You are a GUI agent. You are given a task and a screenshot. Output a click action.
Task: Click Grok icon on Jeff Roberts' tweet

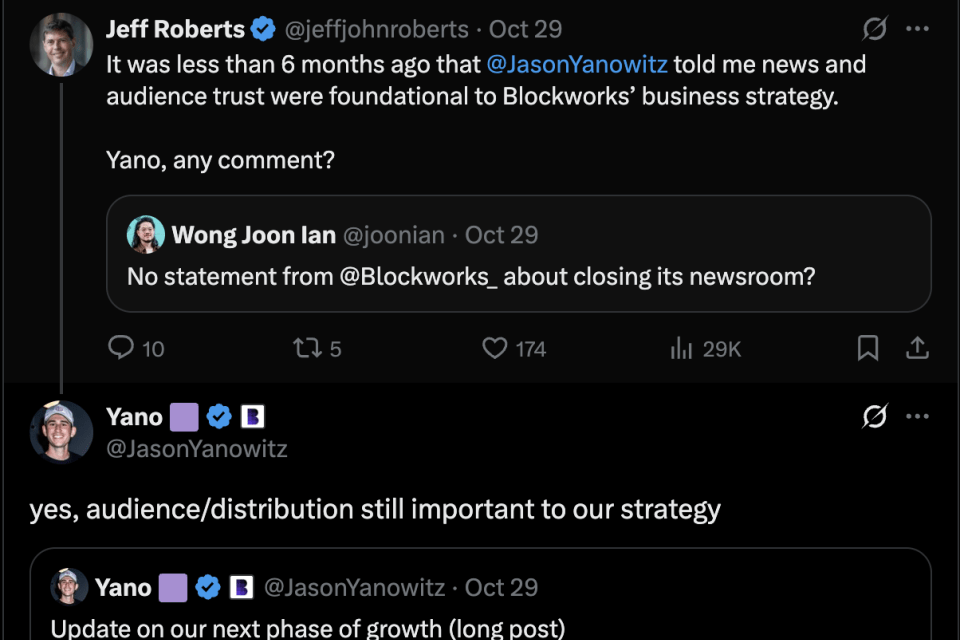874,30
